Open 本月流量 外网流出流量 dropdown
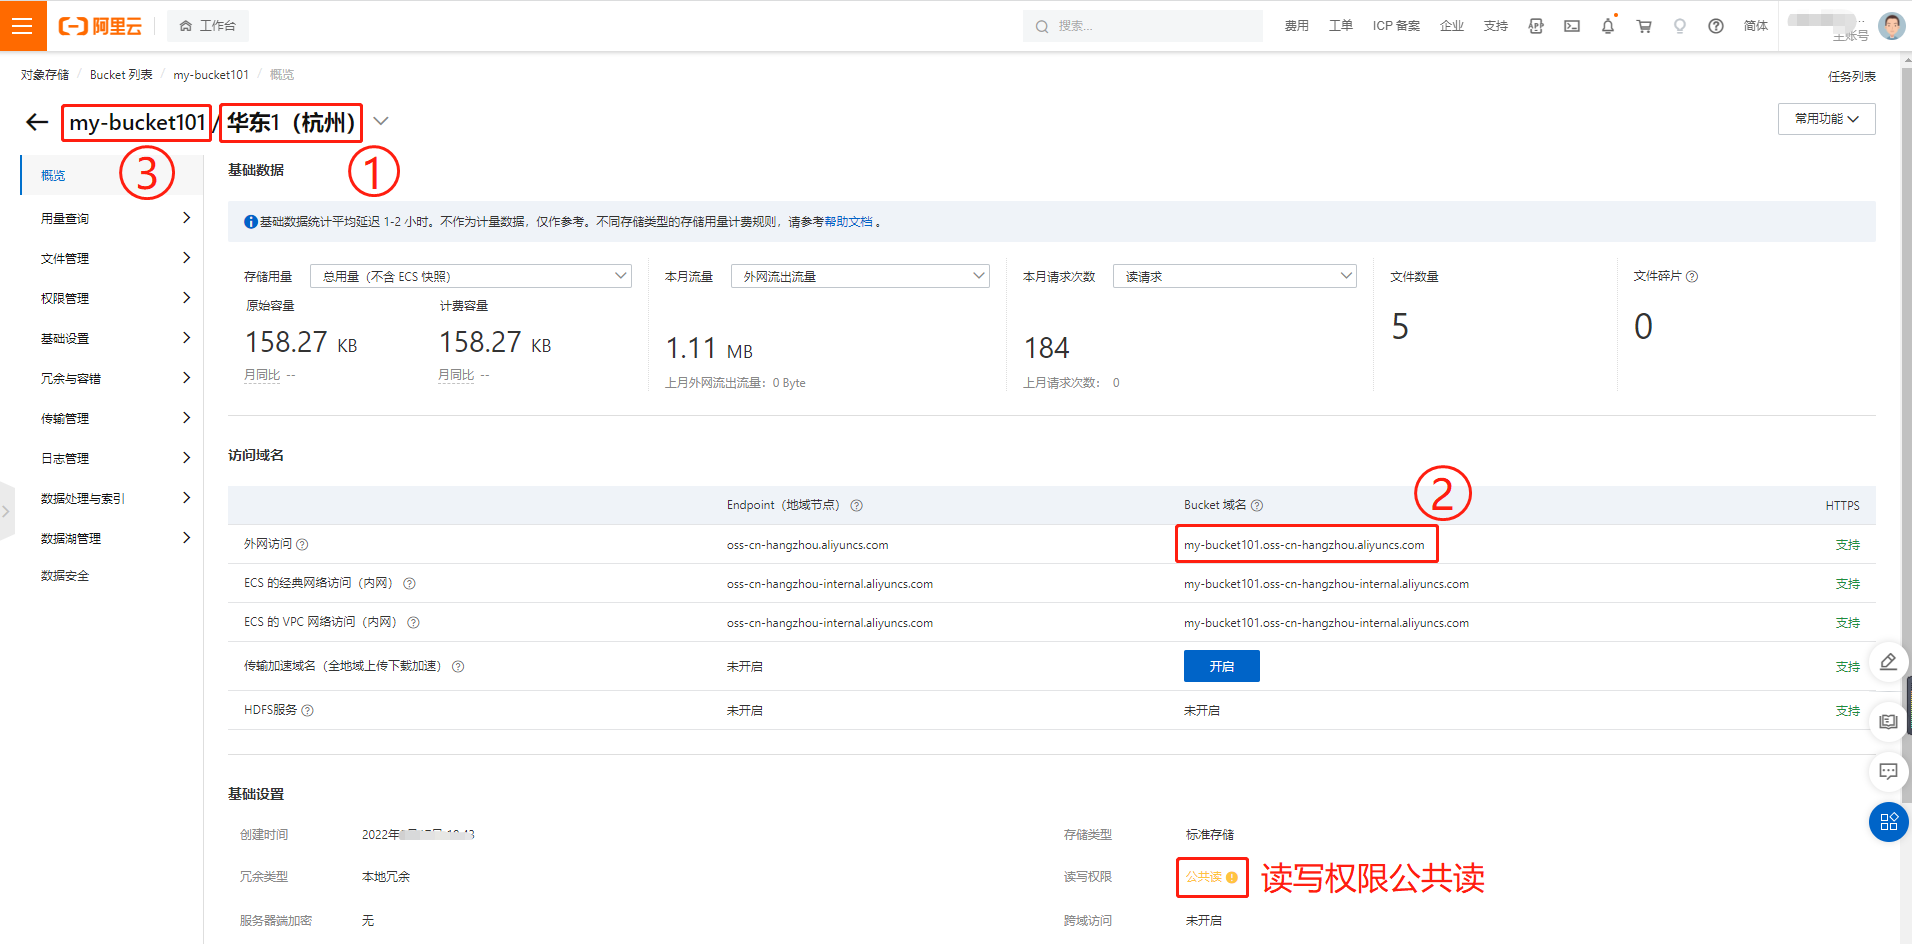1912x944 pixels. point(860,276)
